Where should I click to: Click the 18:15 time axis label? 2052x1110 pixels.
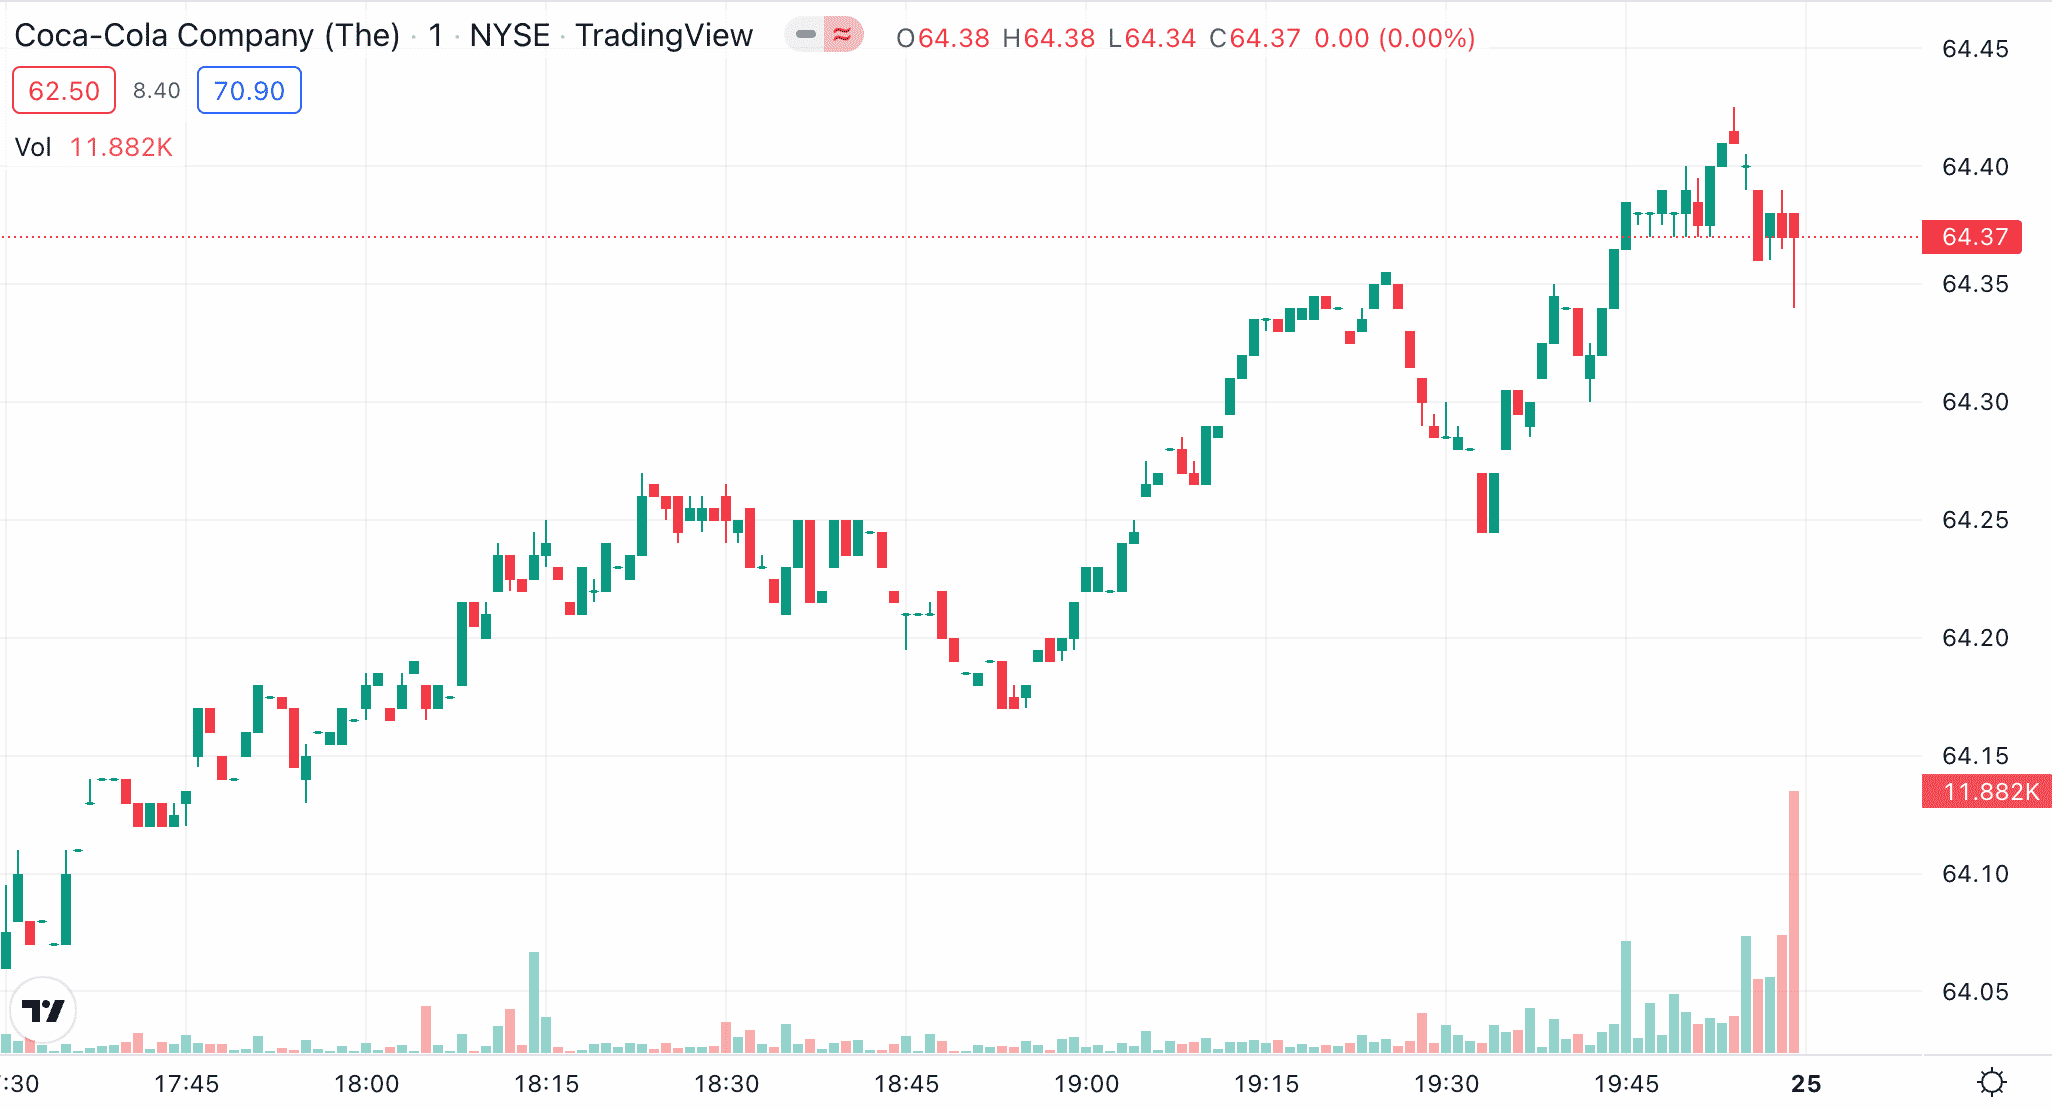coord(547,1084)
